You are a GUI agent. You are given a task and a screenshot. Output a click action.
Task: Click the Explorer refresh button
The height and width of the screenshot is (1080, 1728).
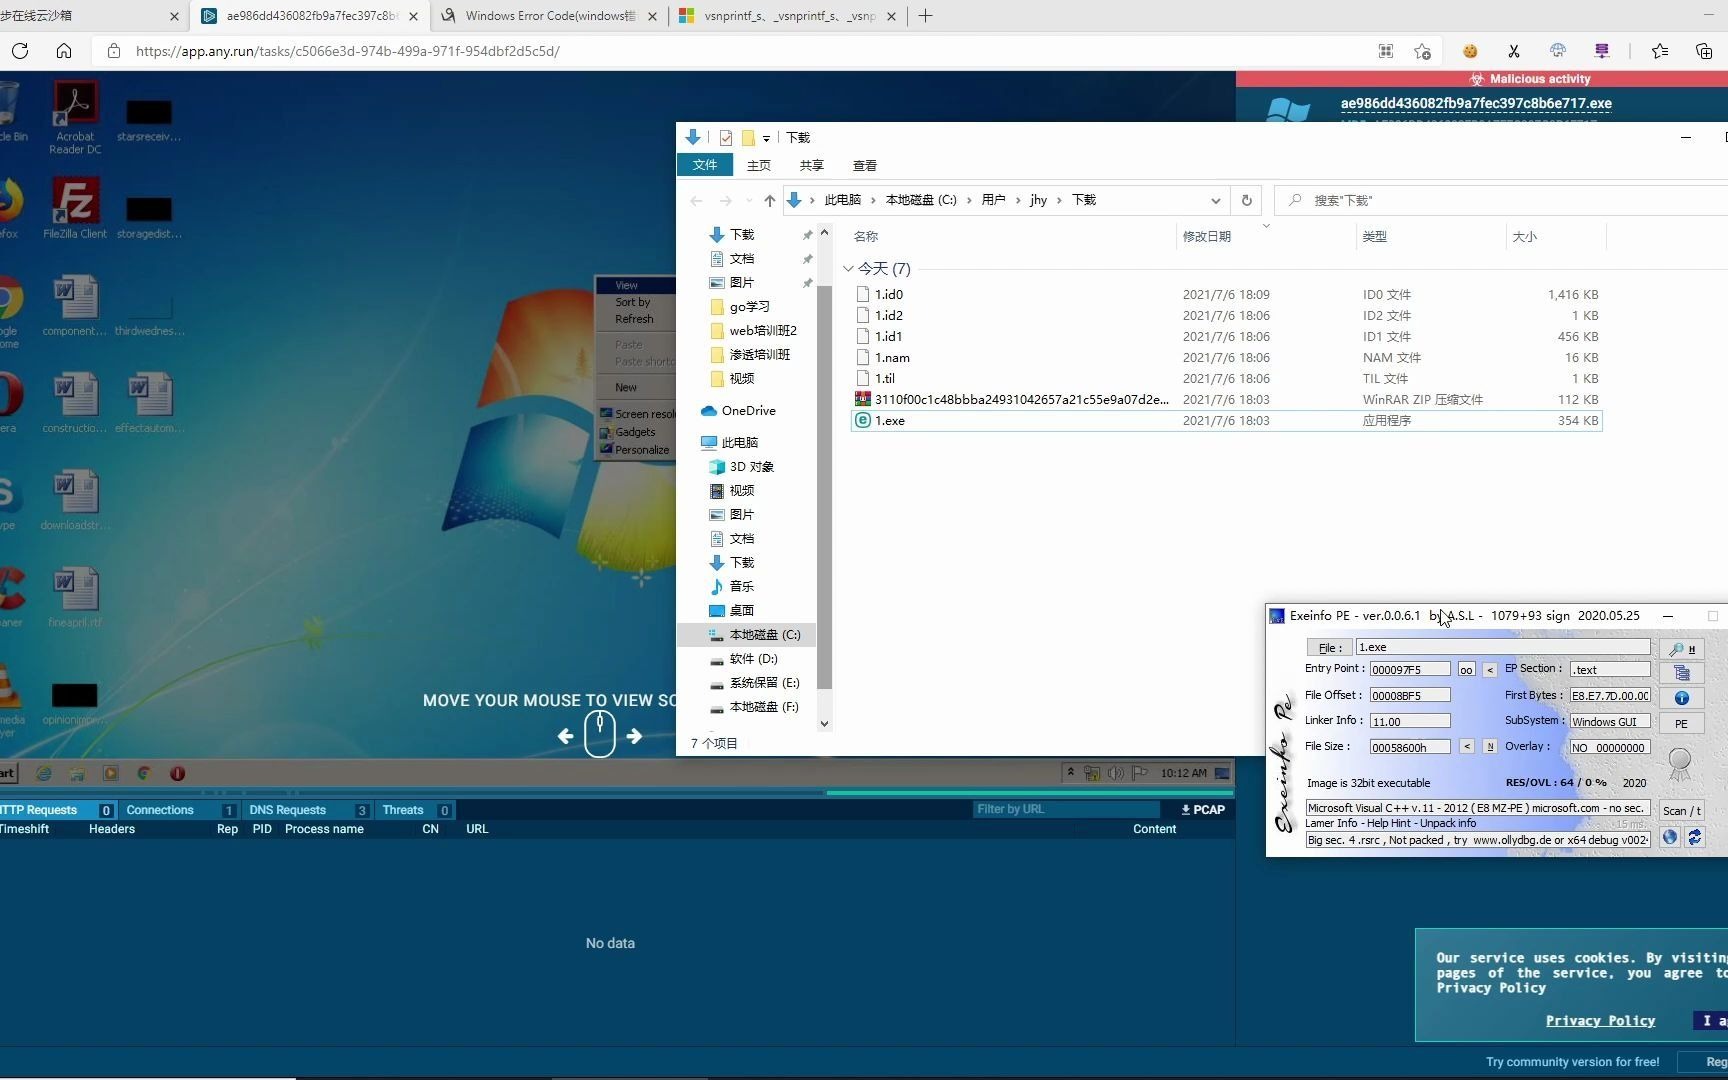coord(1246,201)
